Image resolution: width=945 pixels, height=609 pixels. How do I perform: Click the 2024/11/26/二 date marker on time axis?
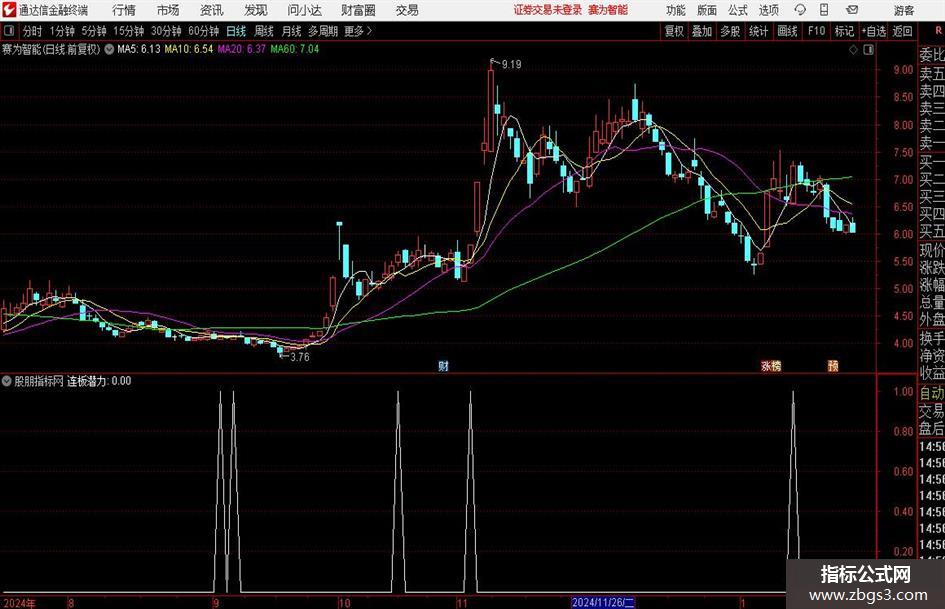tap(603, 602)
